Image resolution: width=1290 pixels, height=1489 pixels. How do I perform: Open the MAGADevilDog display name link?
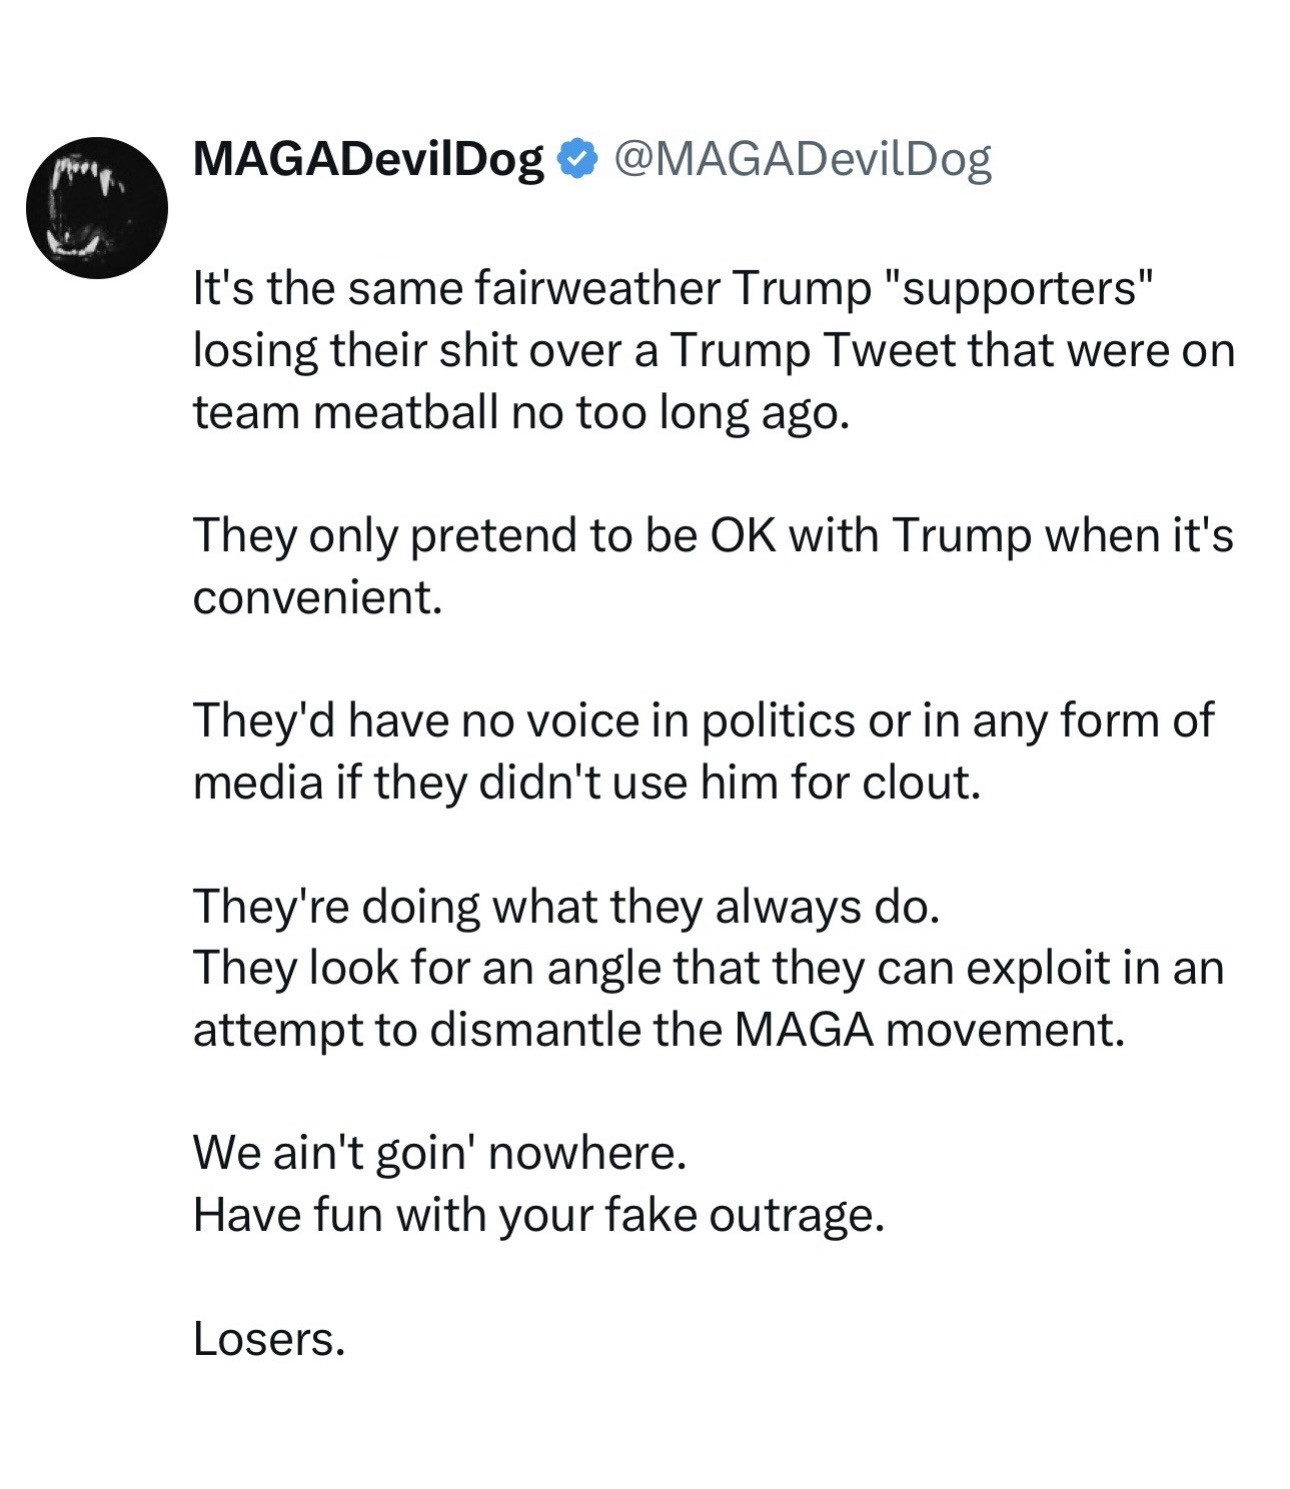pos(367,159)
